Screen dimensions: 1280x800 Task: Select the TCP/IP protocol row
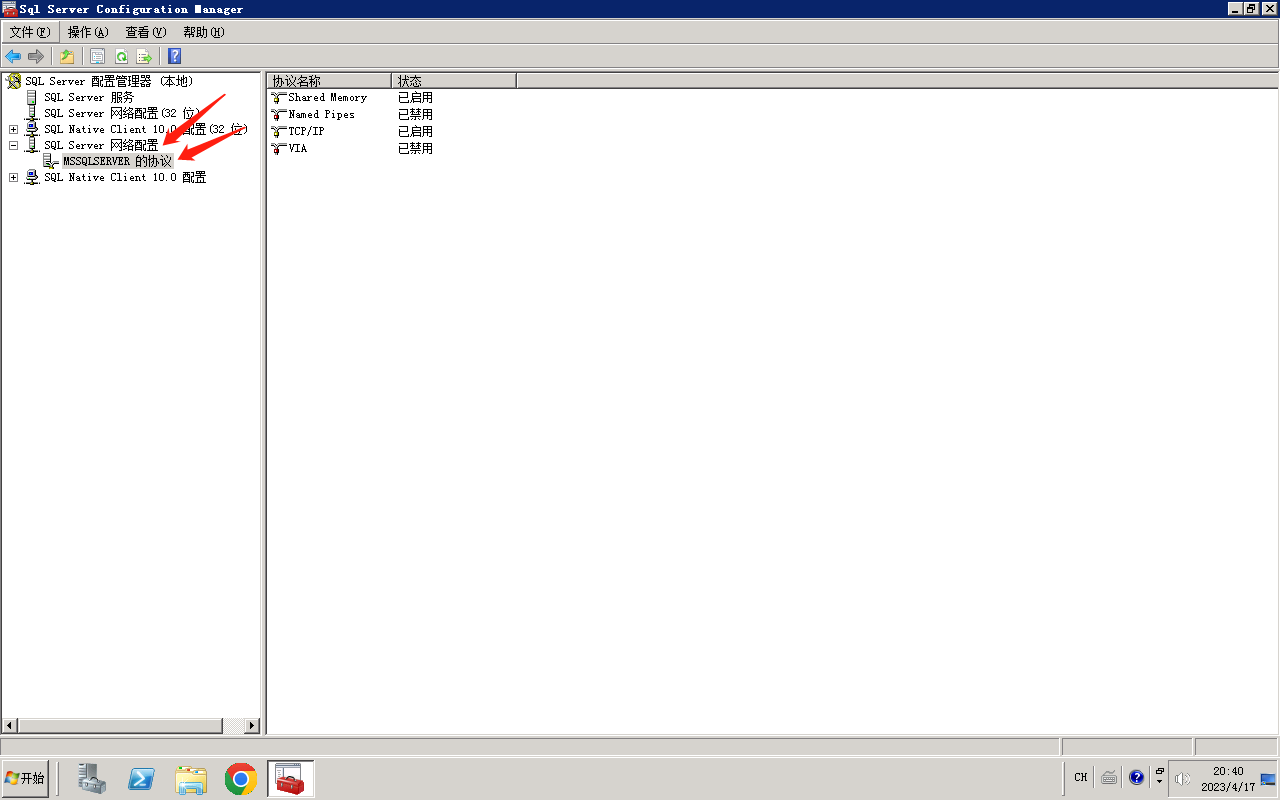tap(306, 131)
